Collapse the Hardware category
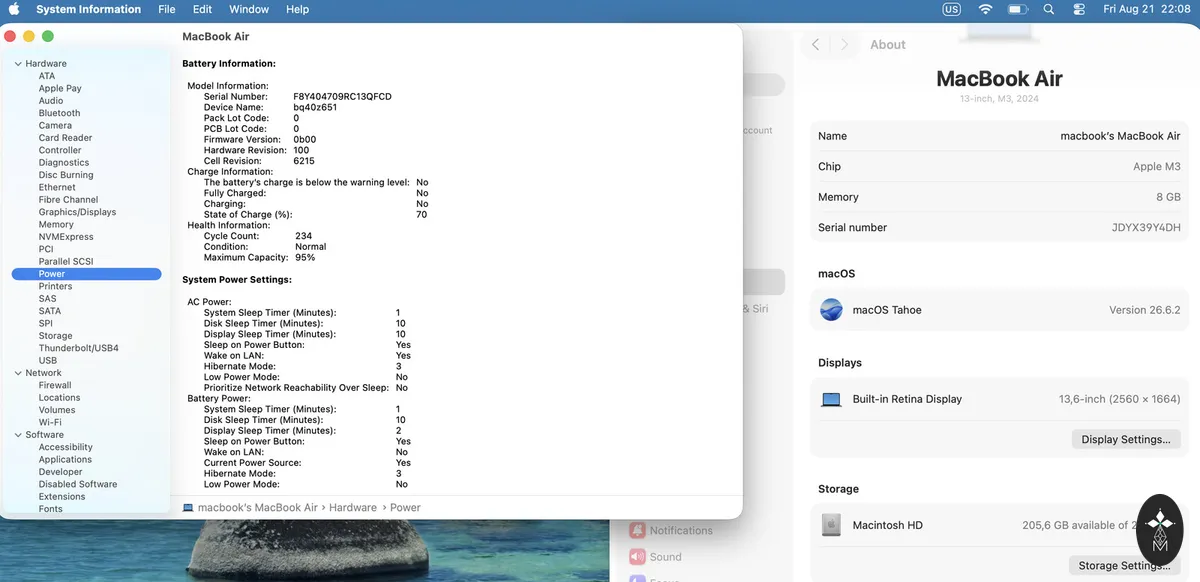The height and width of the screenshot is (582, 1200). (x=18, y=64)
